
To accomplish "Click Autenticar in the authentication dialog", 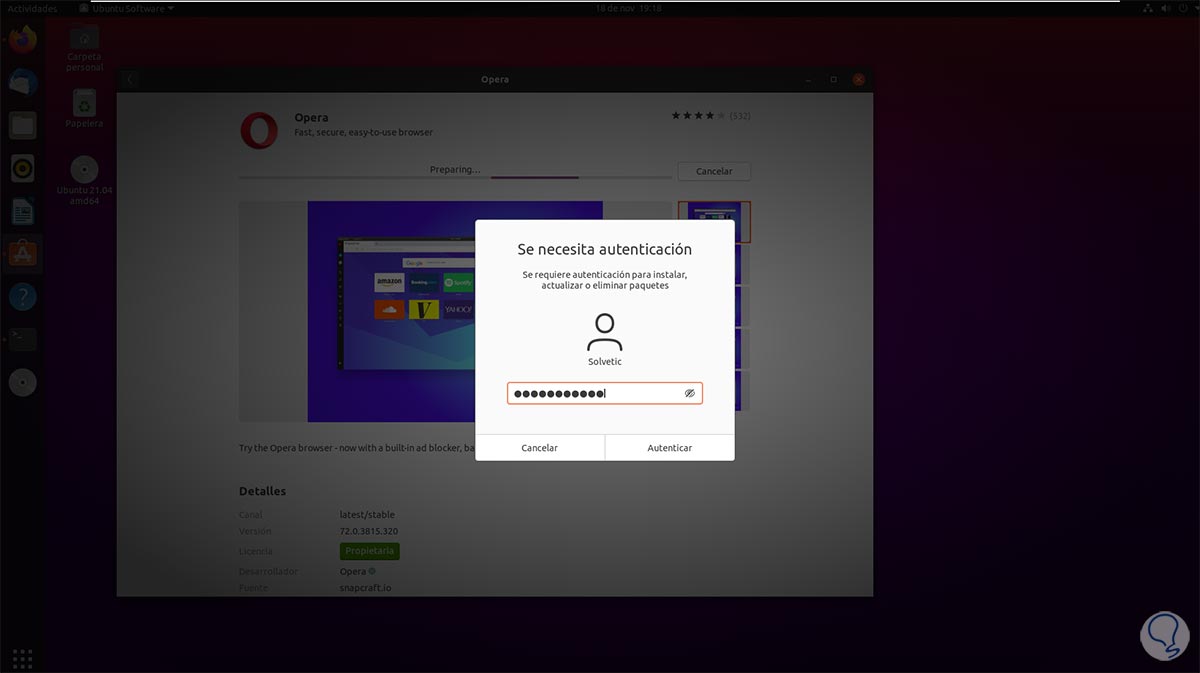I will 670,448.
